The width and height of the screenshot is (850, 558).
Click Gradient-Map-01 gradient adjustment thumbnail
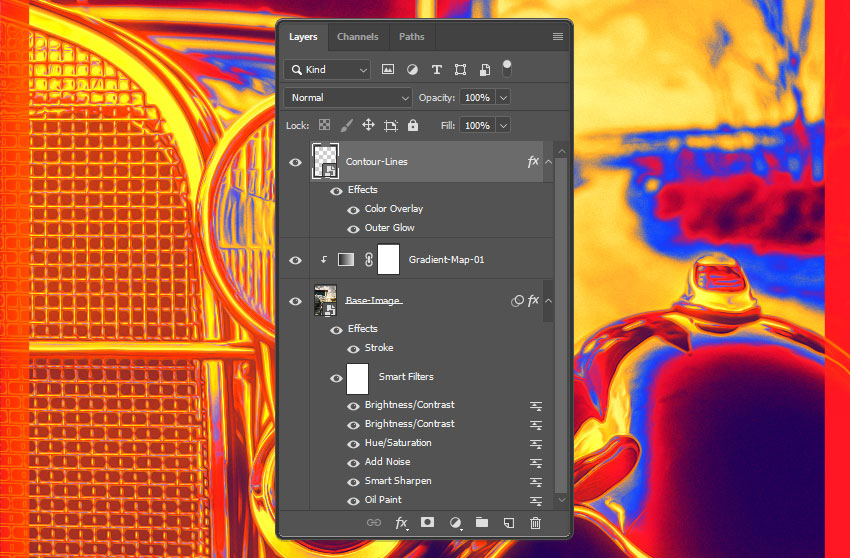(x=346, y=260)
